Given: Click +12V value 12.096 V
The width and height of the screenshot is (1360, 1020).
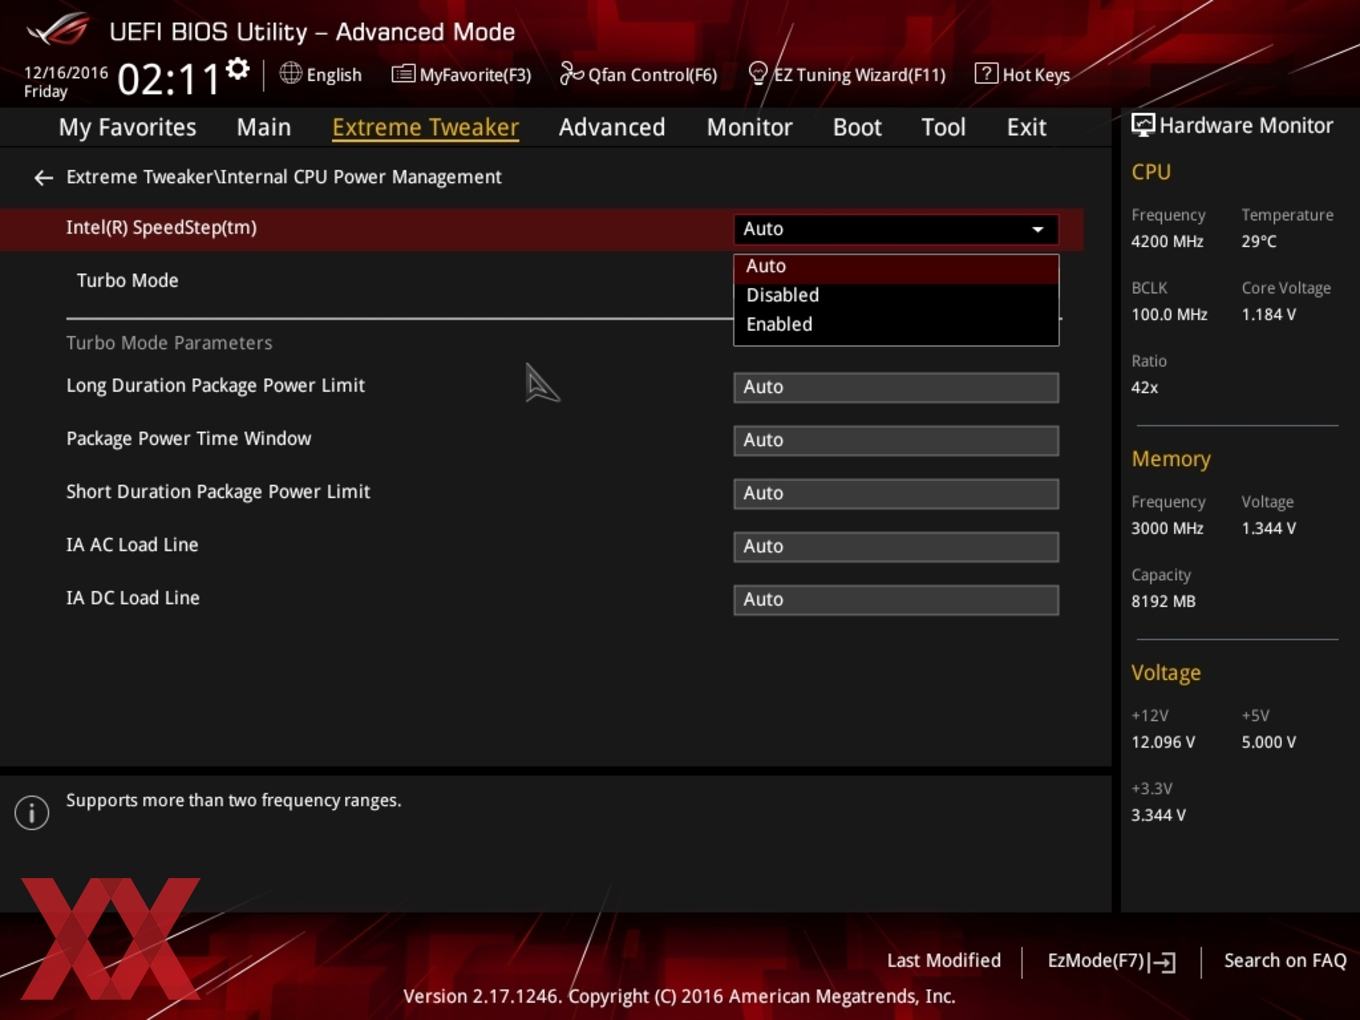Looking at the screenshot, I should [x=1163, y=743].
